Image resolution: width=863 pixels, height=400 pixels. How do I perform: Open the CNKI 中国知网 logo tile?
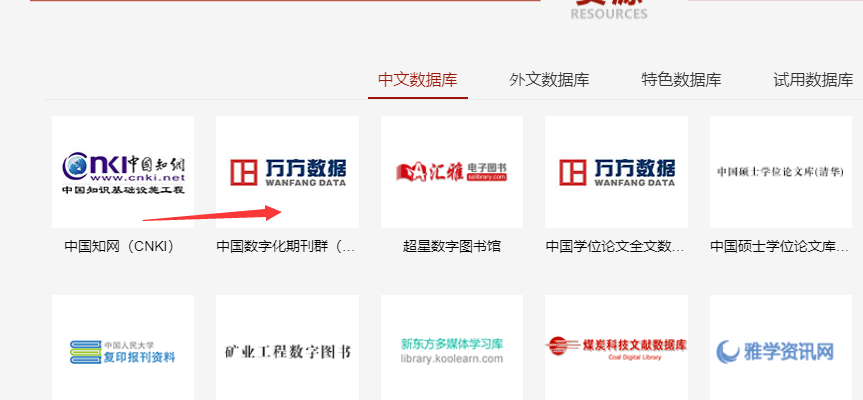pyautogui.click(x=123, y=172)
